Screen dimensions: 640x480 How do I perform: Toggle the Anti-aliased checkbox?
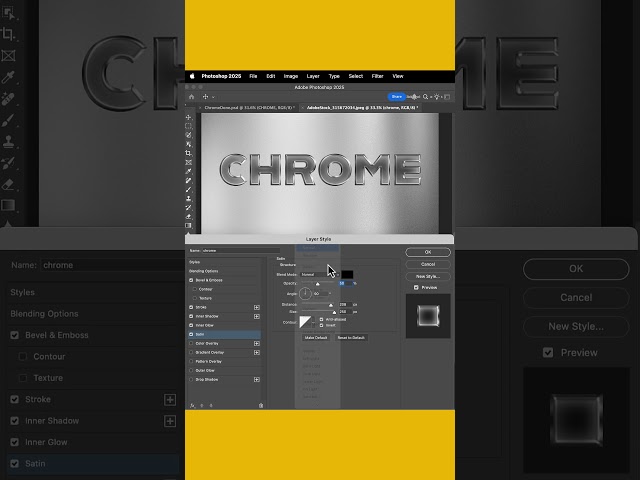(x=321, y=319)
